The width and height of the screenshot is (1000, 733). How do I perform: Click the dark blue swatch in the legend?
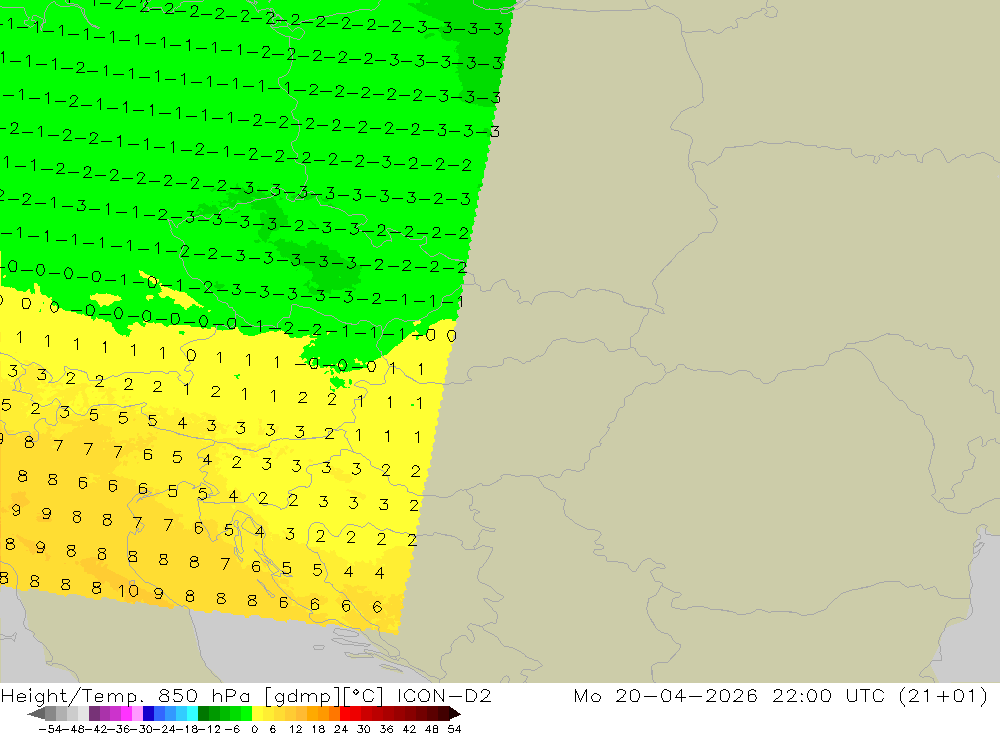(x=148, y=714)
